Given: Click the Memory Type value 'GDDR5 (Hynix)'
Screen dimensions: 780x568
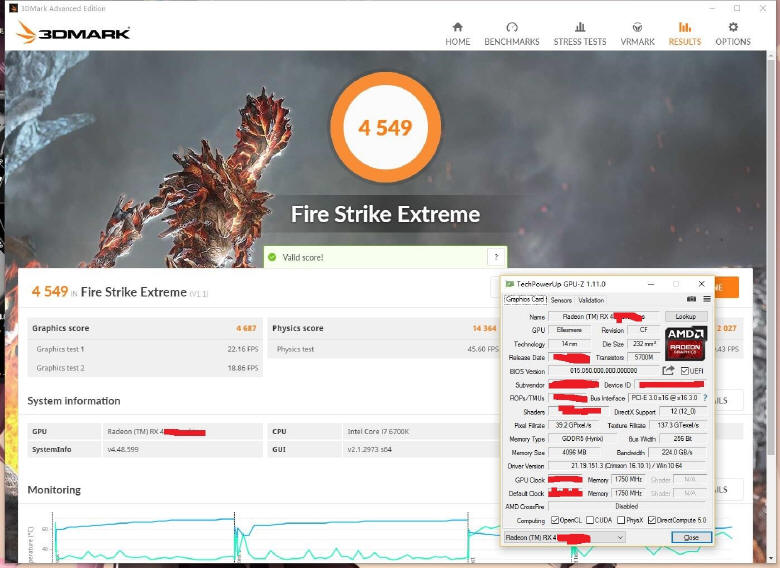Looking at the screenshot, I should click(x=582, y=439).
